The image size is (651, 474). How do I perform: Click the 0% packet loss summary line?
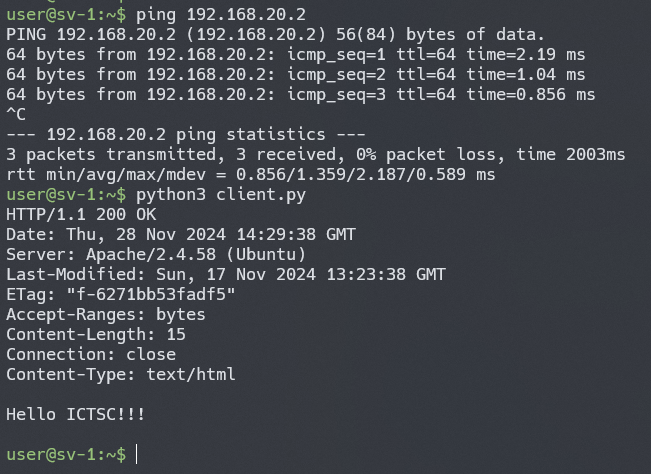click(x=315, y=154)
